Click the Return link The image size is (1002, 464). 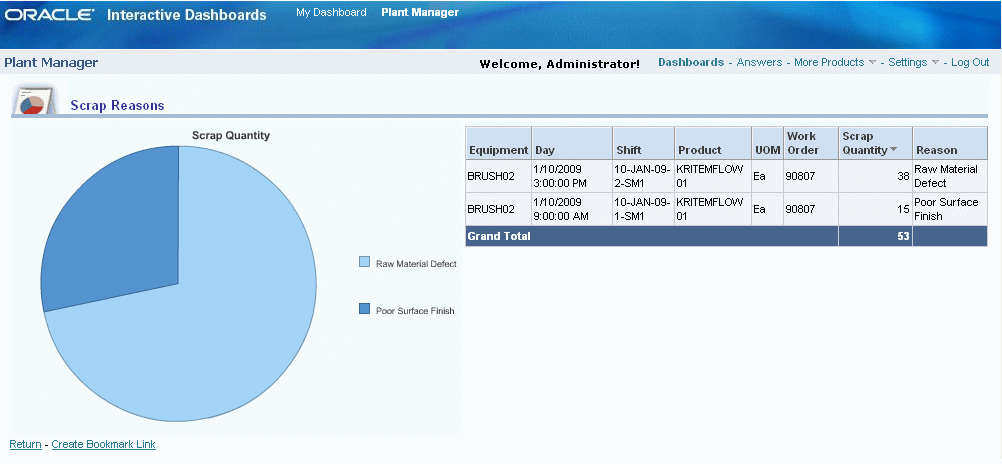26,444
